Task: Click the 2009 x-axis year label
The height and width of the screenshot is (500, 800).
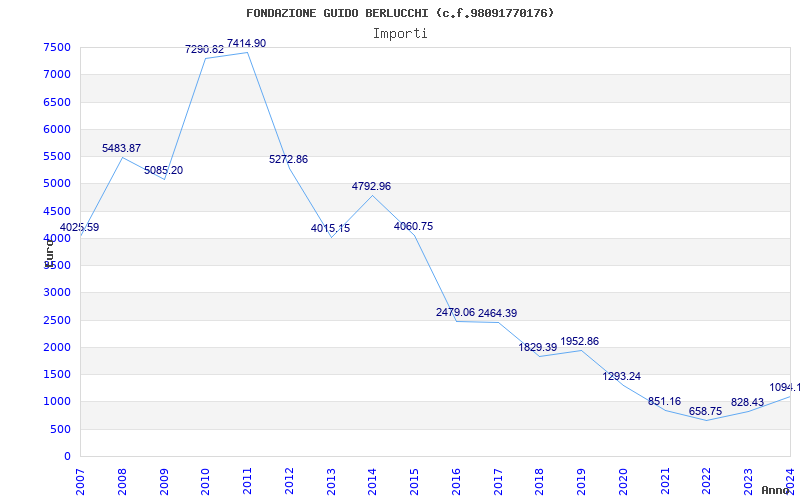Action: [x=164, y=481]
